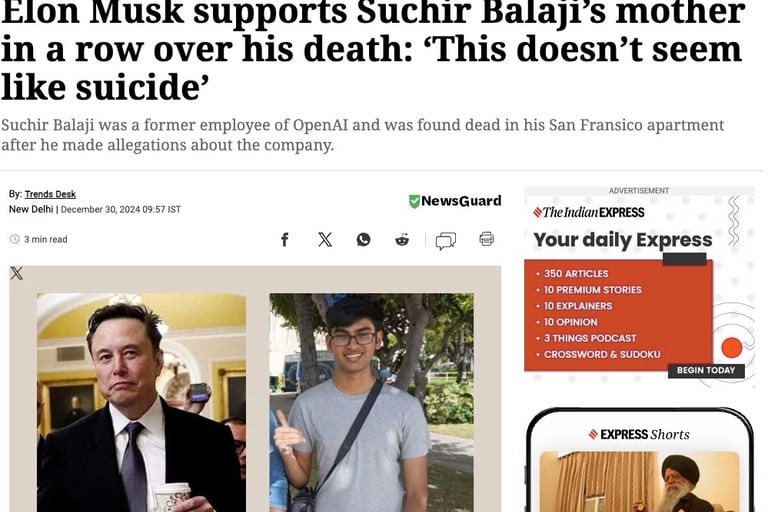The height and width of the screenshot is (512, 768).
Task: Share the article on X
Action: 325,240
